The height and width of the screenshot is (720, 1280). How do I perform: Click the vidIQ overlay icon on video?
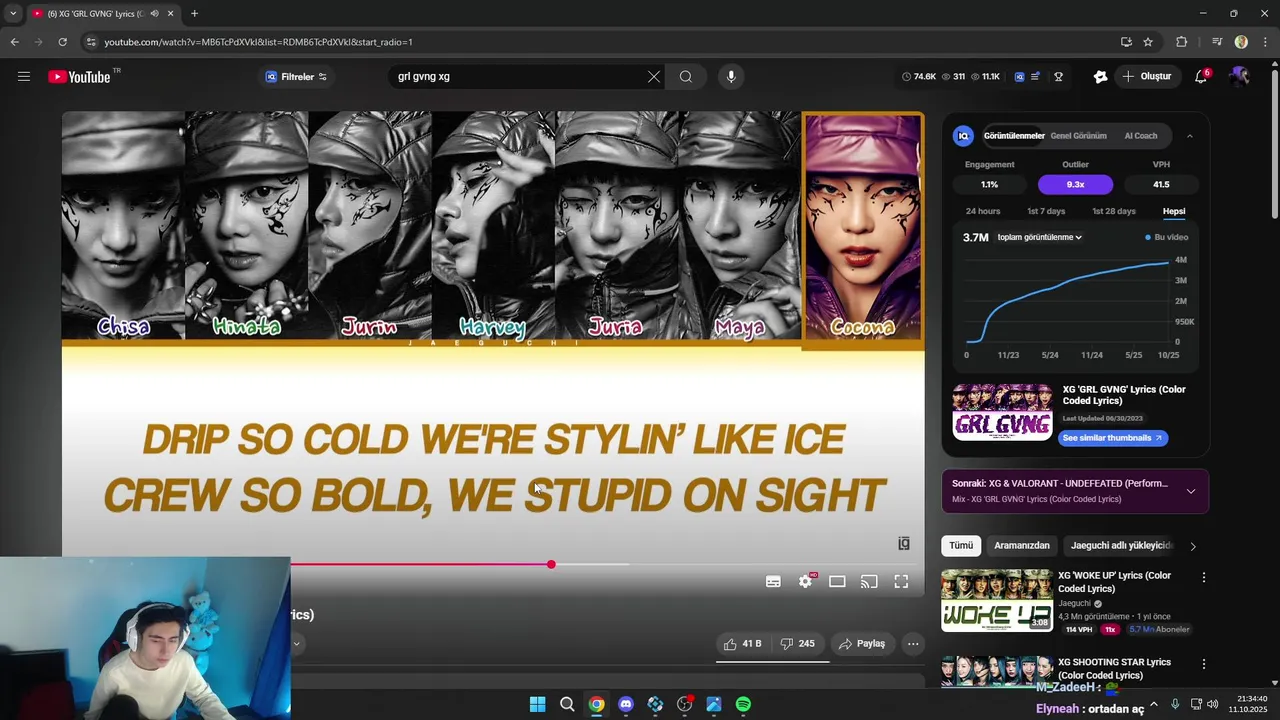903,543
